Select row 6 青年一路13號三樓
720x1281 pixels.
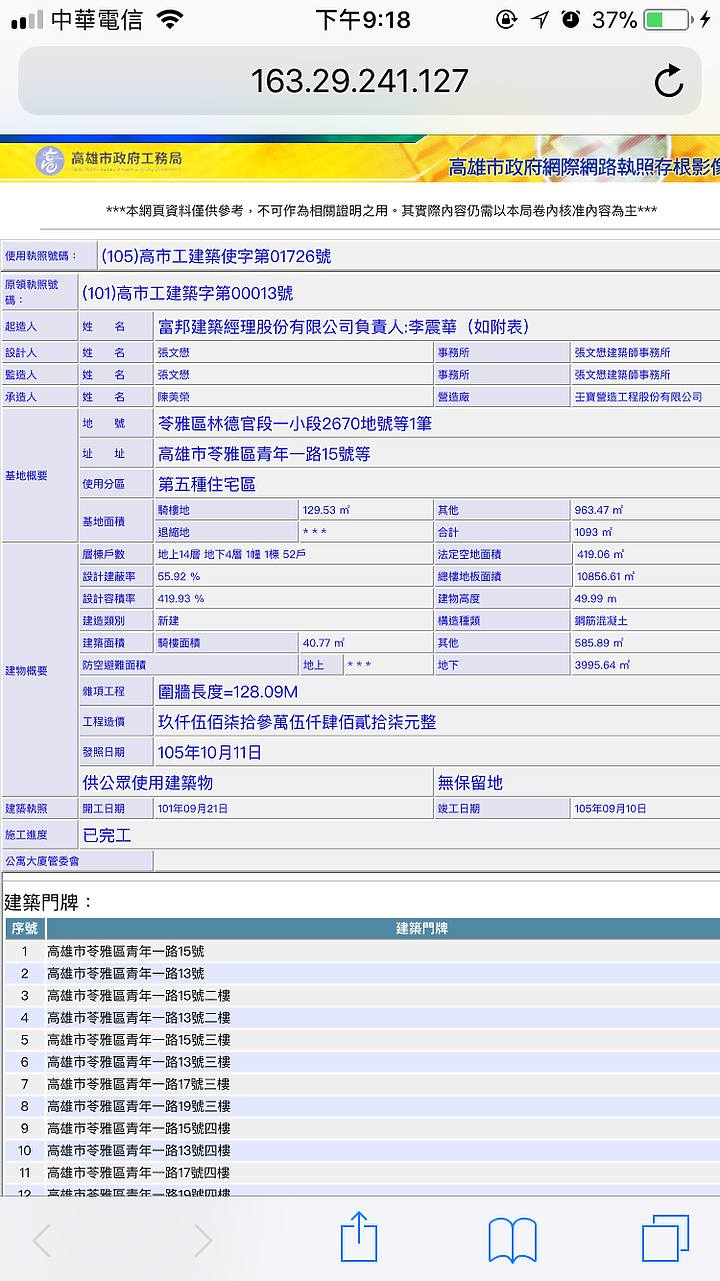pos(138,1061)
